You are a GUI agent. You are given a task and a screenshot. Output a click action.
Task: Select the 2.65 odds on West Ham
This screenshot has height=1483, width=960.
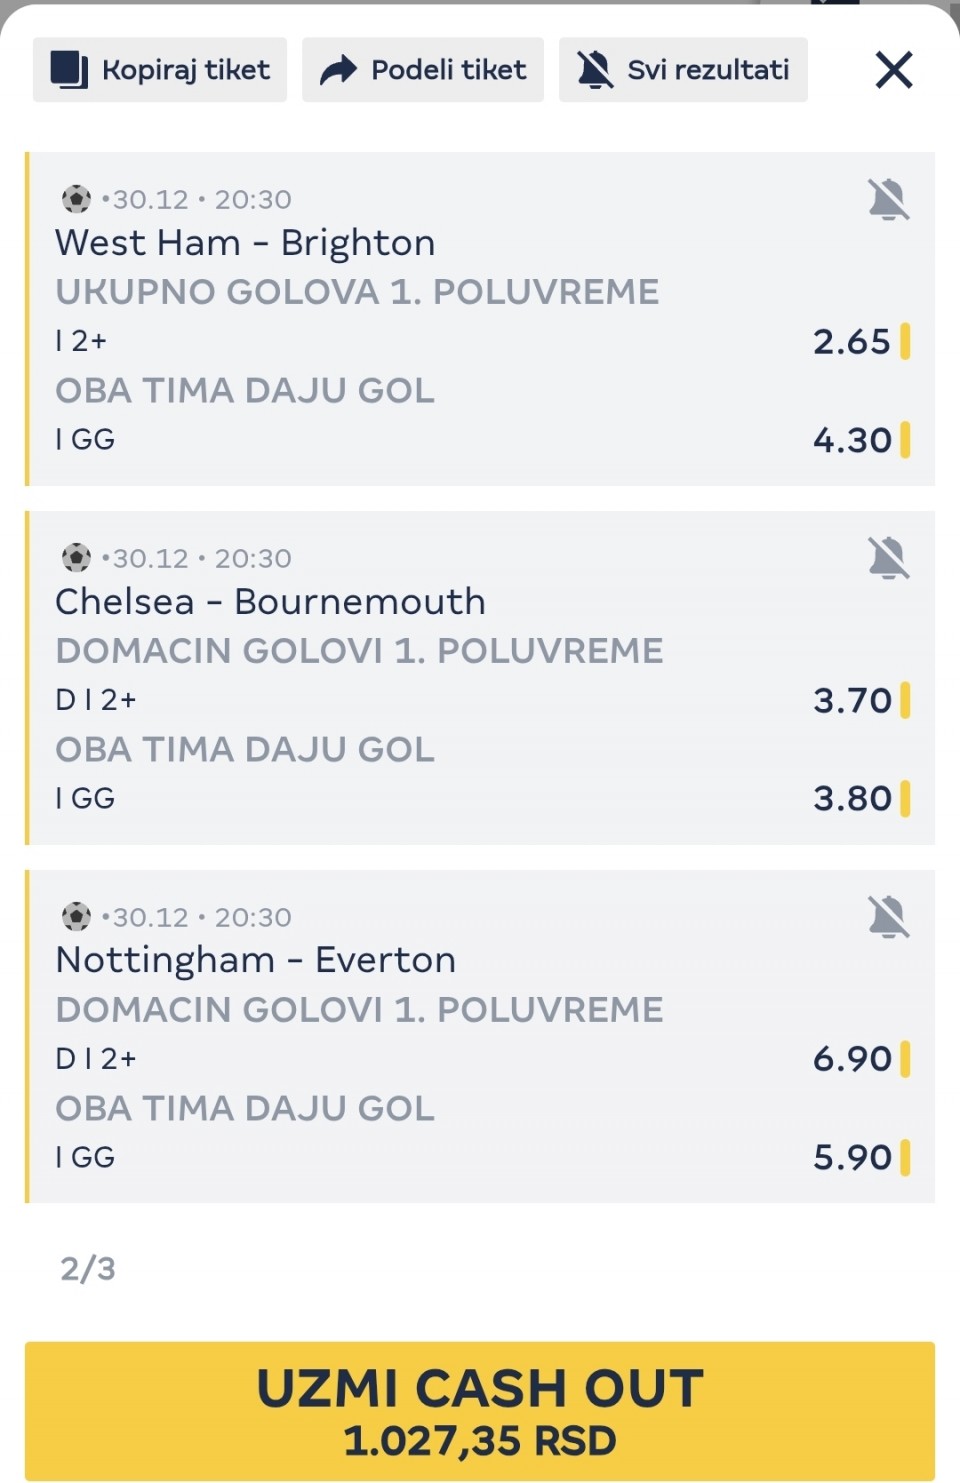point(851,342)
